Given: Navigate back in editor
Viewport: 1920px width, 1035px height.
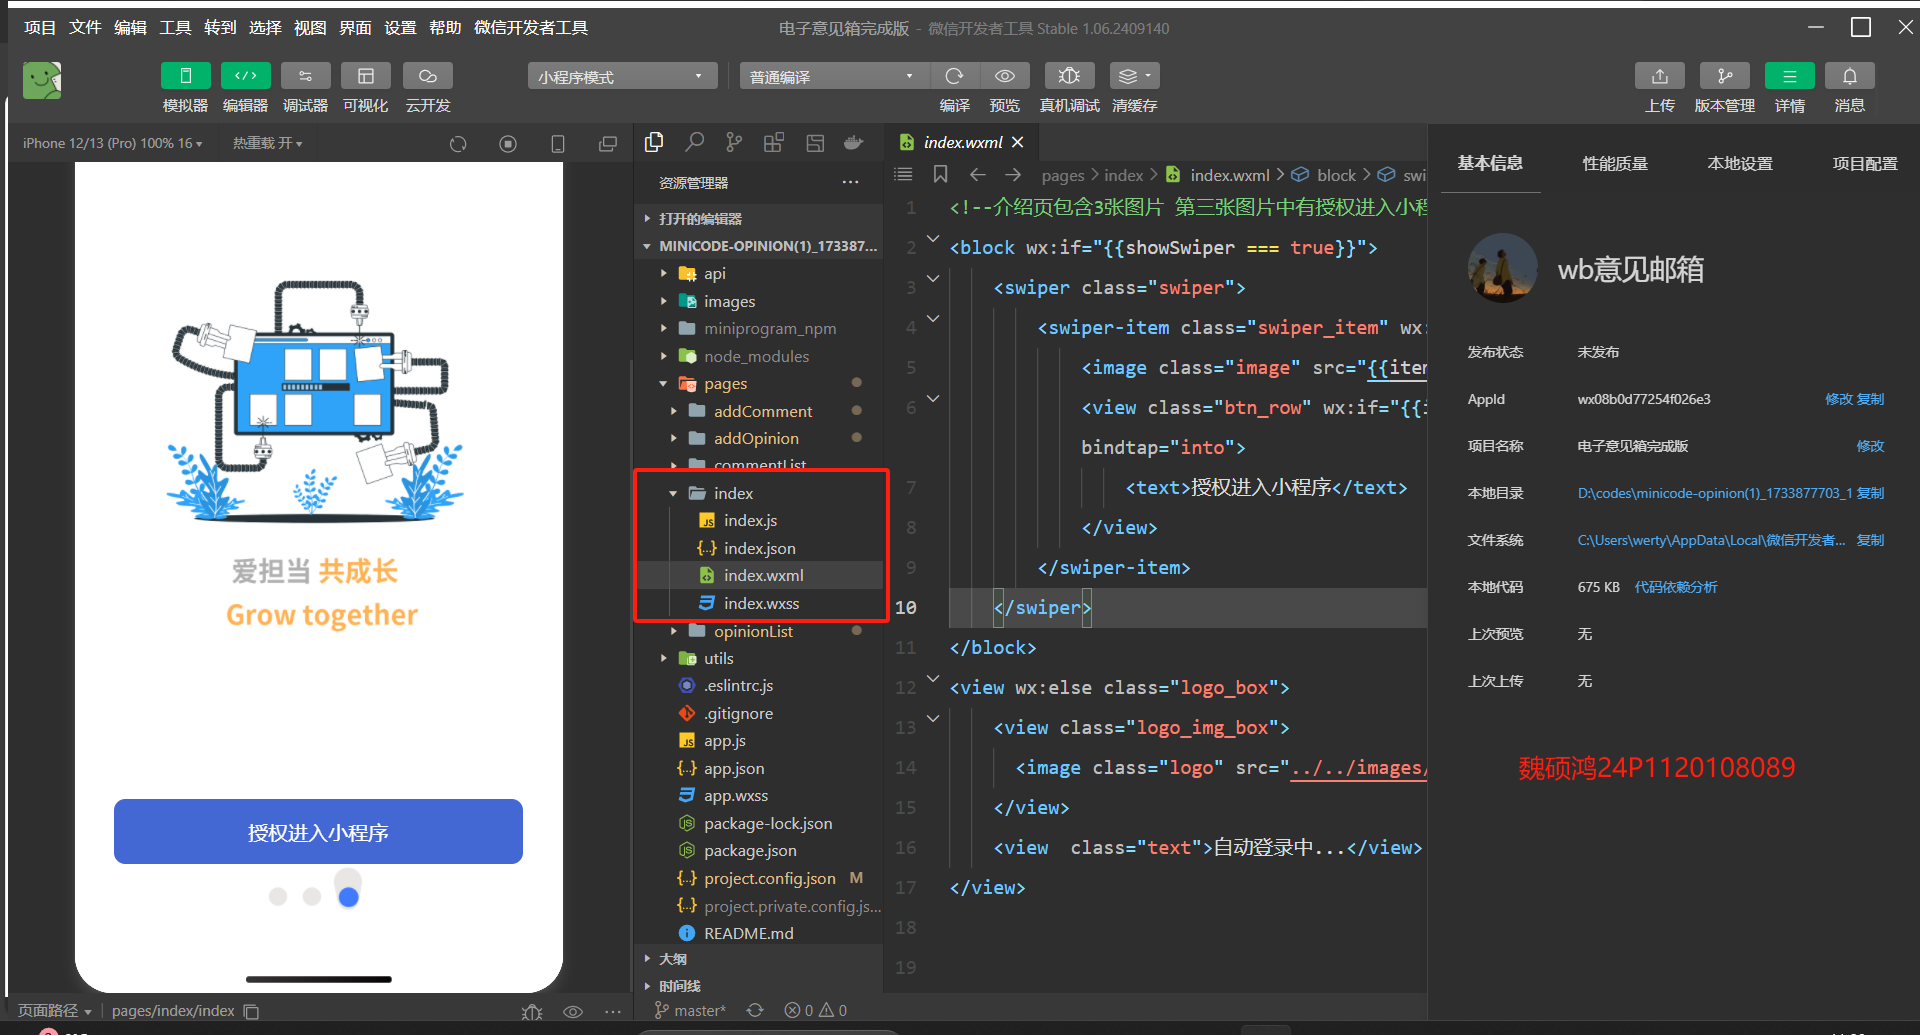Looking at the screenshot, I should pyautogui.click(x=977, y=175).
